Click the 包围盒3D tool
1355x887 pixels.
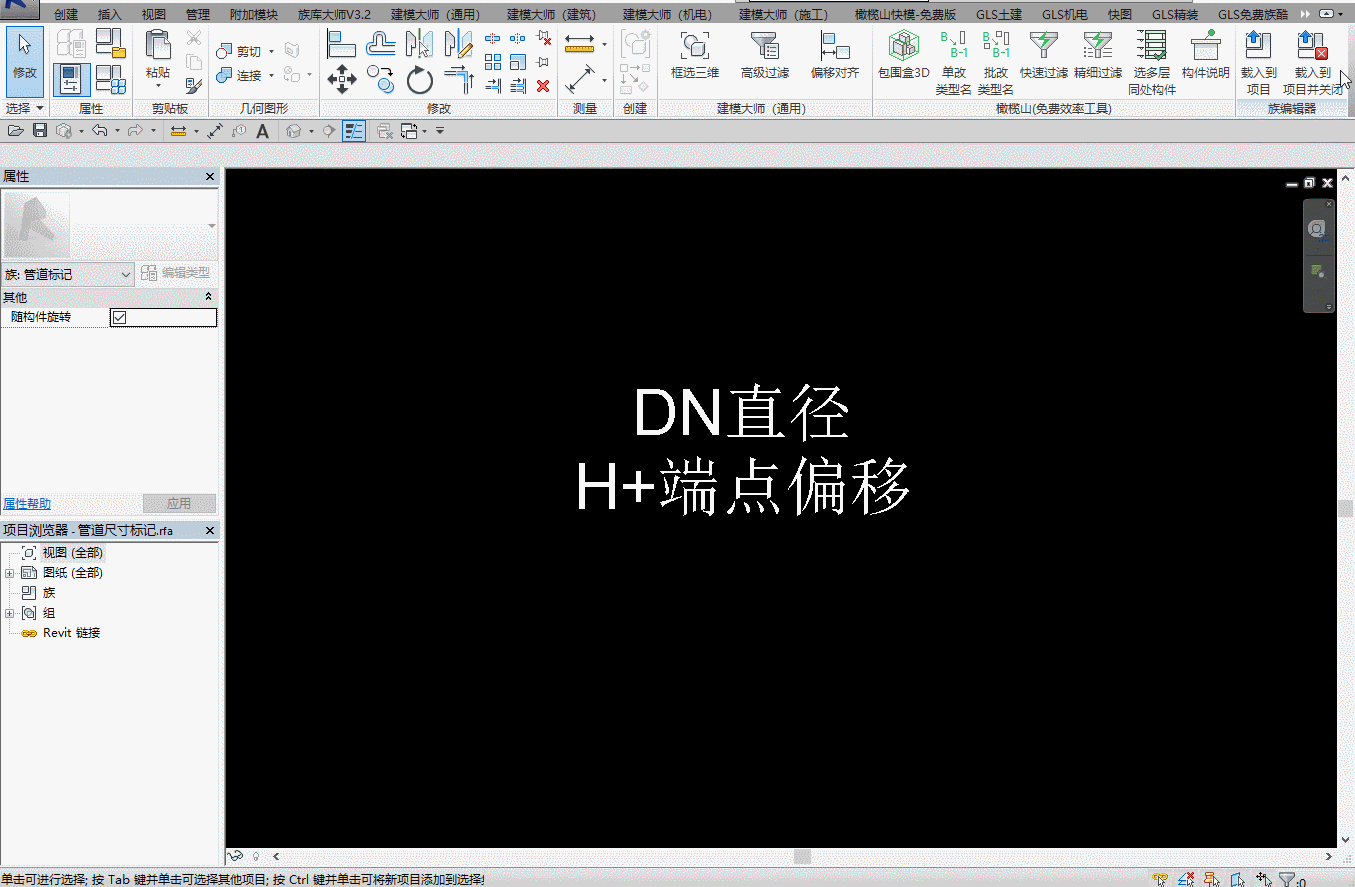click(x=903, y=56)
